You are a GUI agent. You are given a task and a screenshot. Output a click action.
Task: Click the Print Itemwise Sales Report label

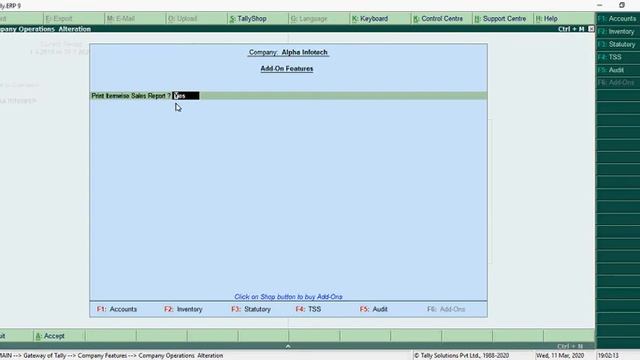point(131,96)
